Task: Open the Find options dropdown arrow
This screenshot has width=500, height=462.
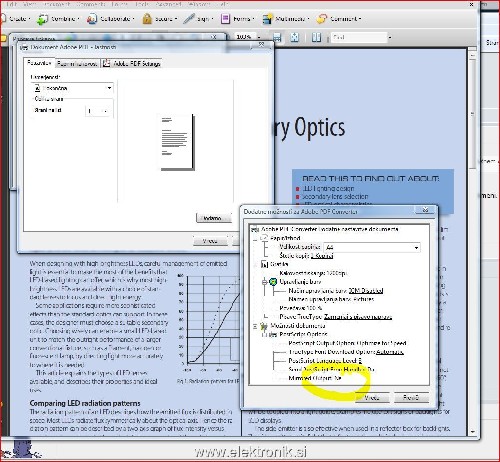Action: tap(389, 37)
